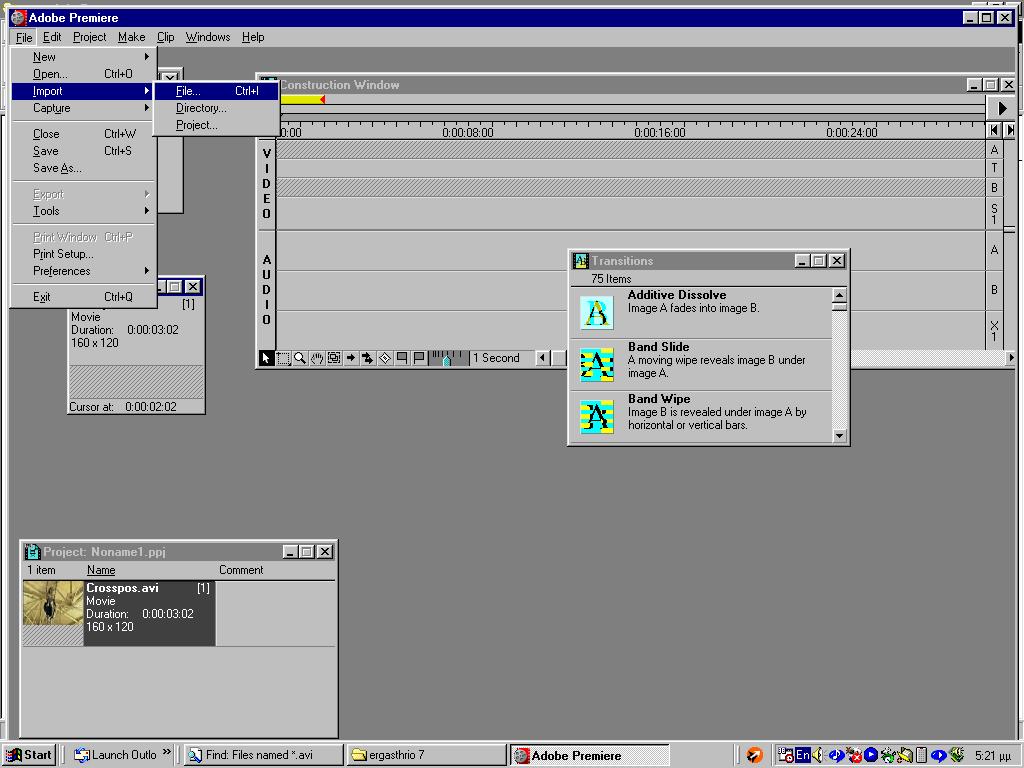
Task: Adjust the time unit slider in Construction Window
Action: click(x=449, y=358)
